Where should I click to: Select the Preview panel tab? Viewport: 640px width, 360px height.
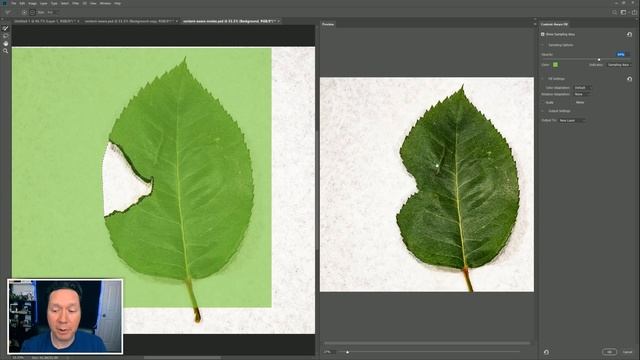pos(328,24)
